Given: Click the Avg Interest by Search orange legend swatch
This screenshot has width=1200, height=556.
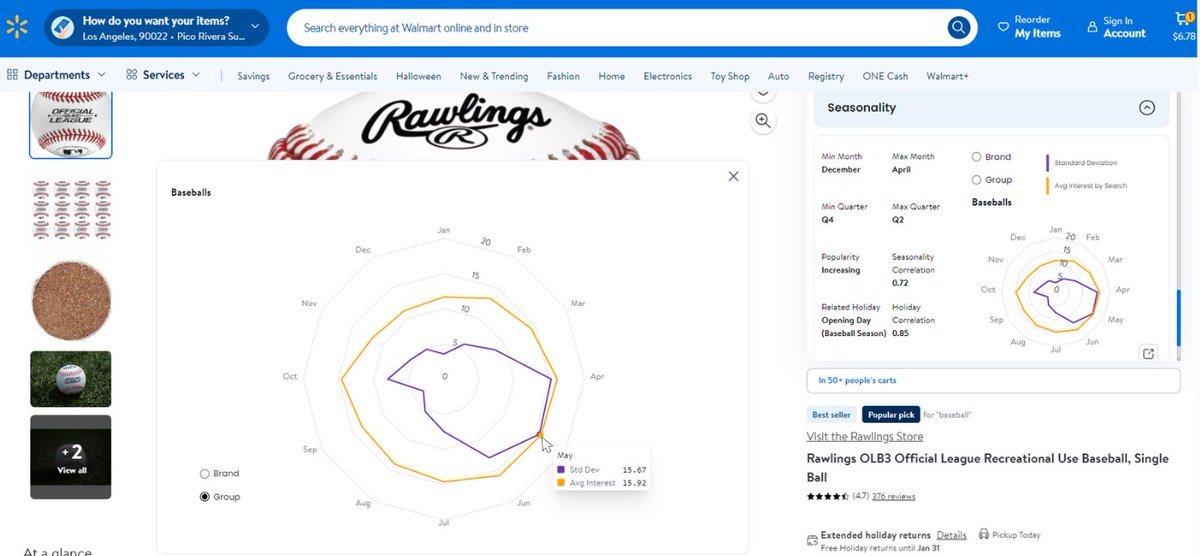Looking at the screenshot, I should point(1047,185).
